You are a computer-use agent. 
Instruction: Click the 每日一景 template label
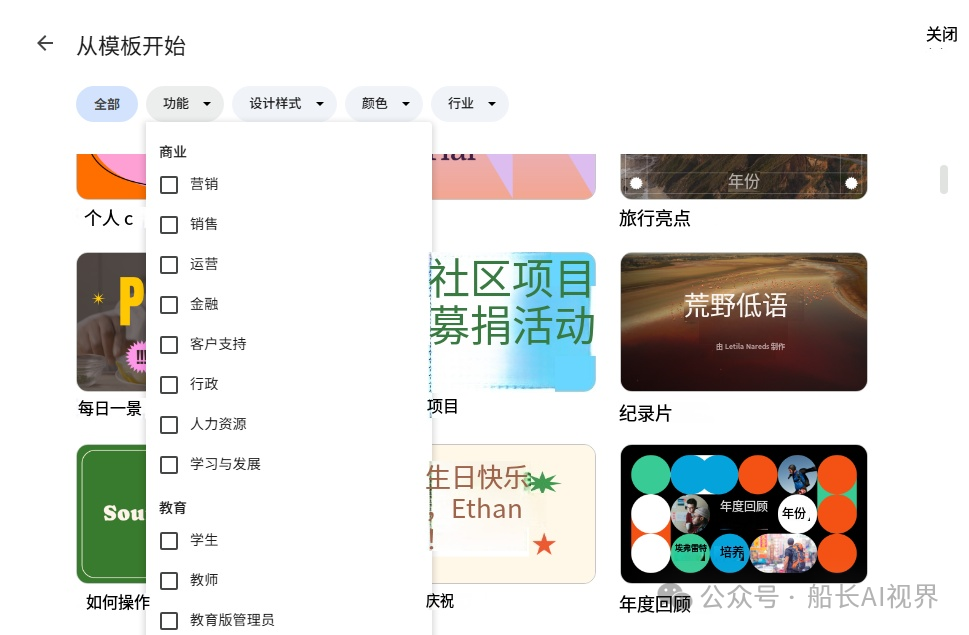[110, 408]
